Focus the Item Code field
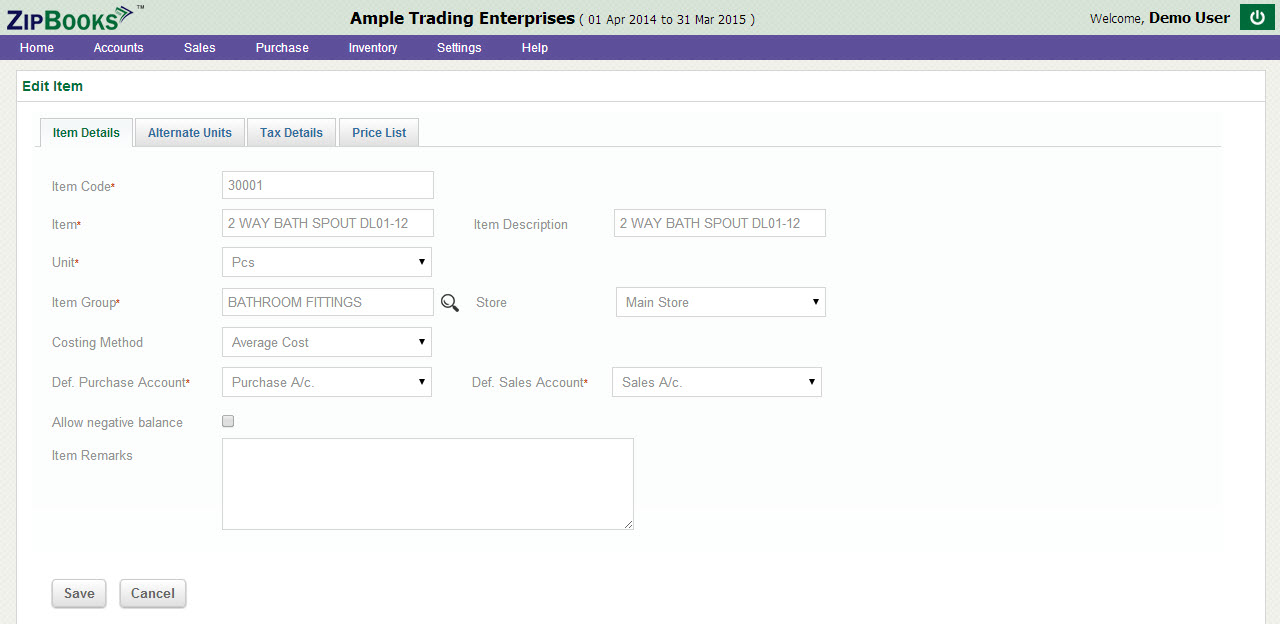 tap(327, 185)
